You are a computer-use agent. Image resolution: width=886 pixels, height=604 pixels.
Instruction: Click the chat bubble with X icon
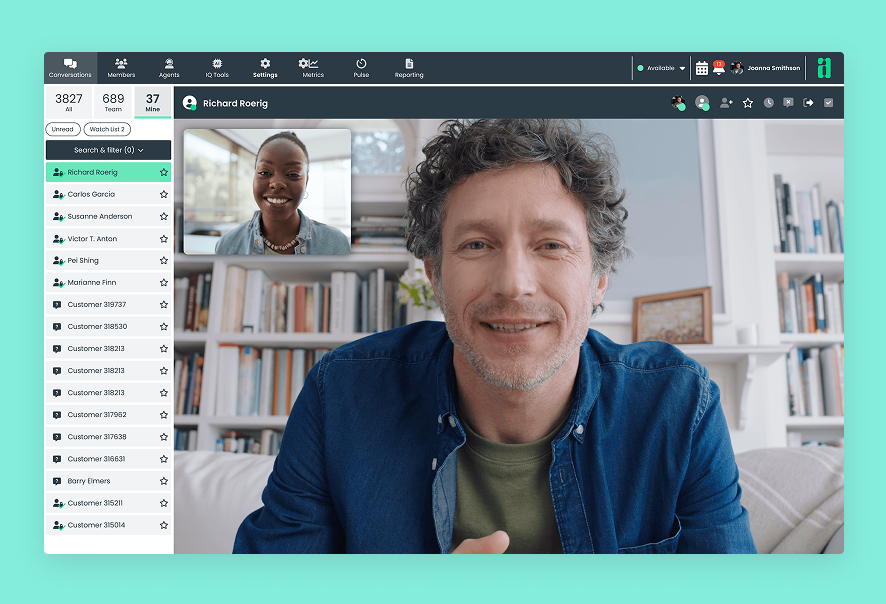(788, 103)
